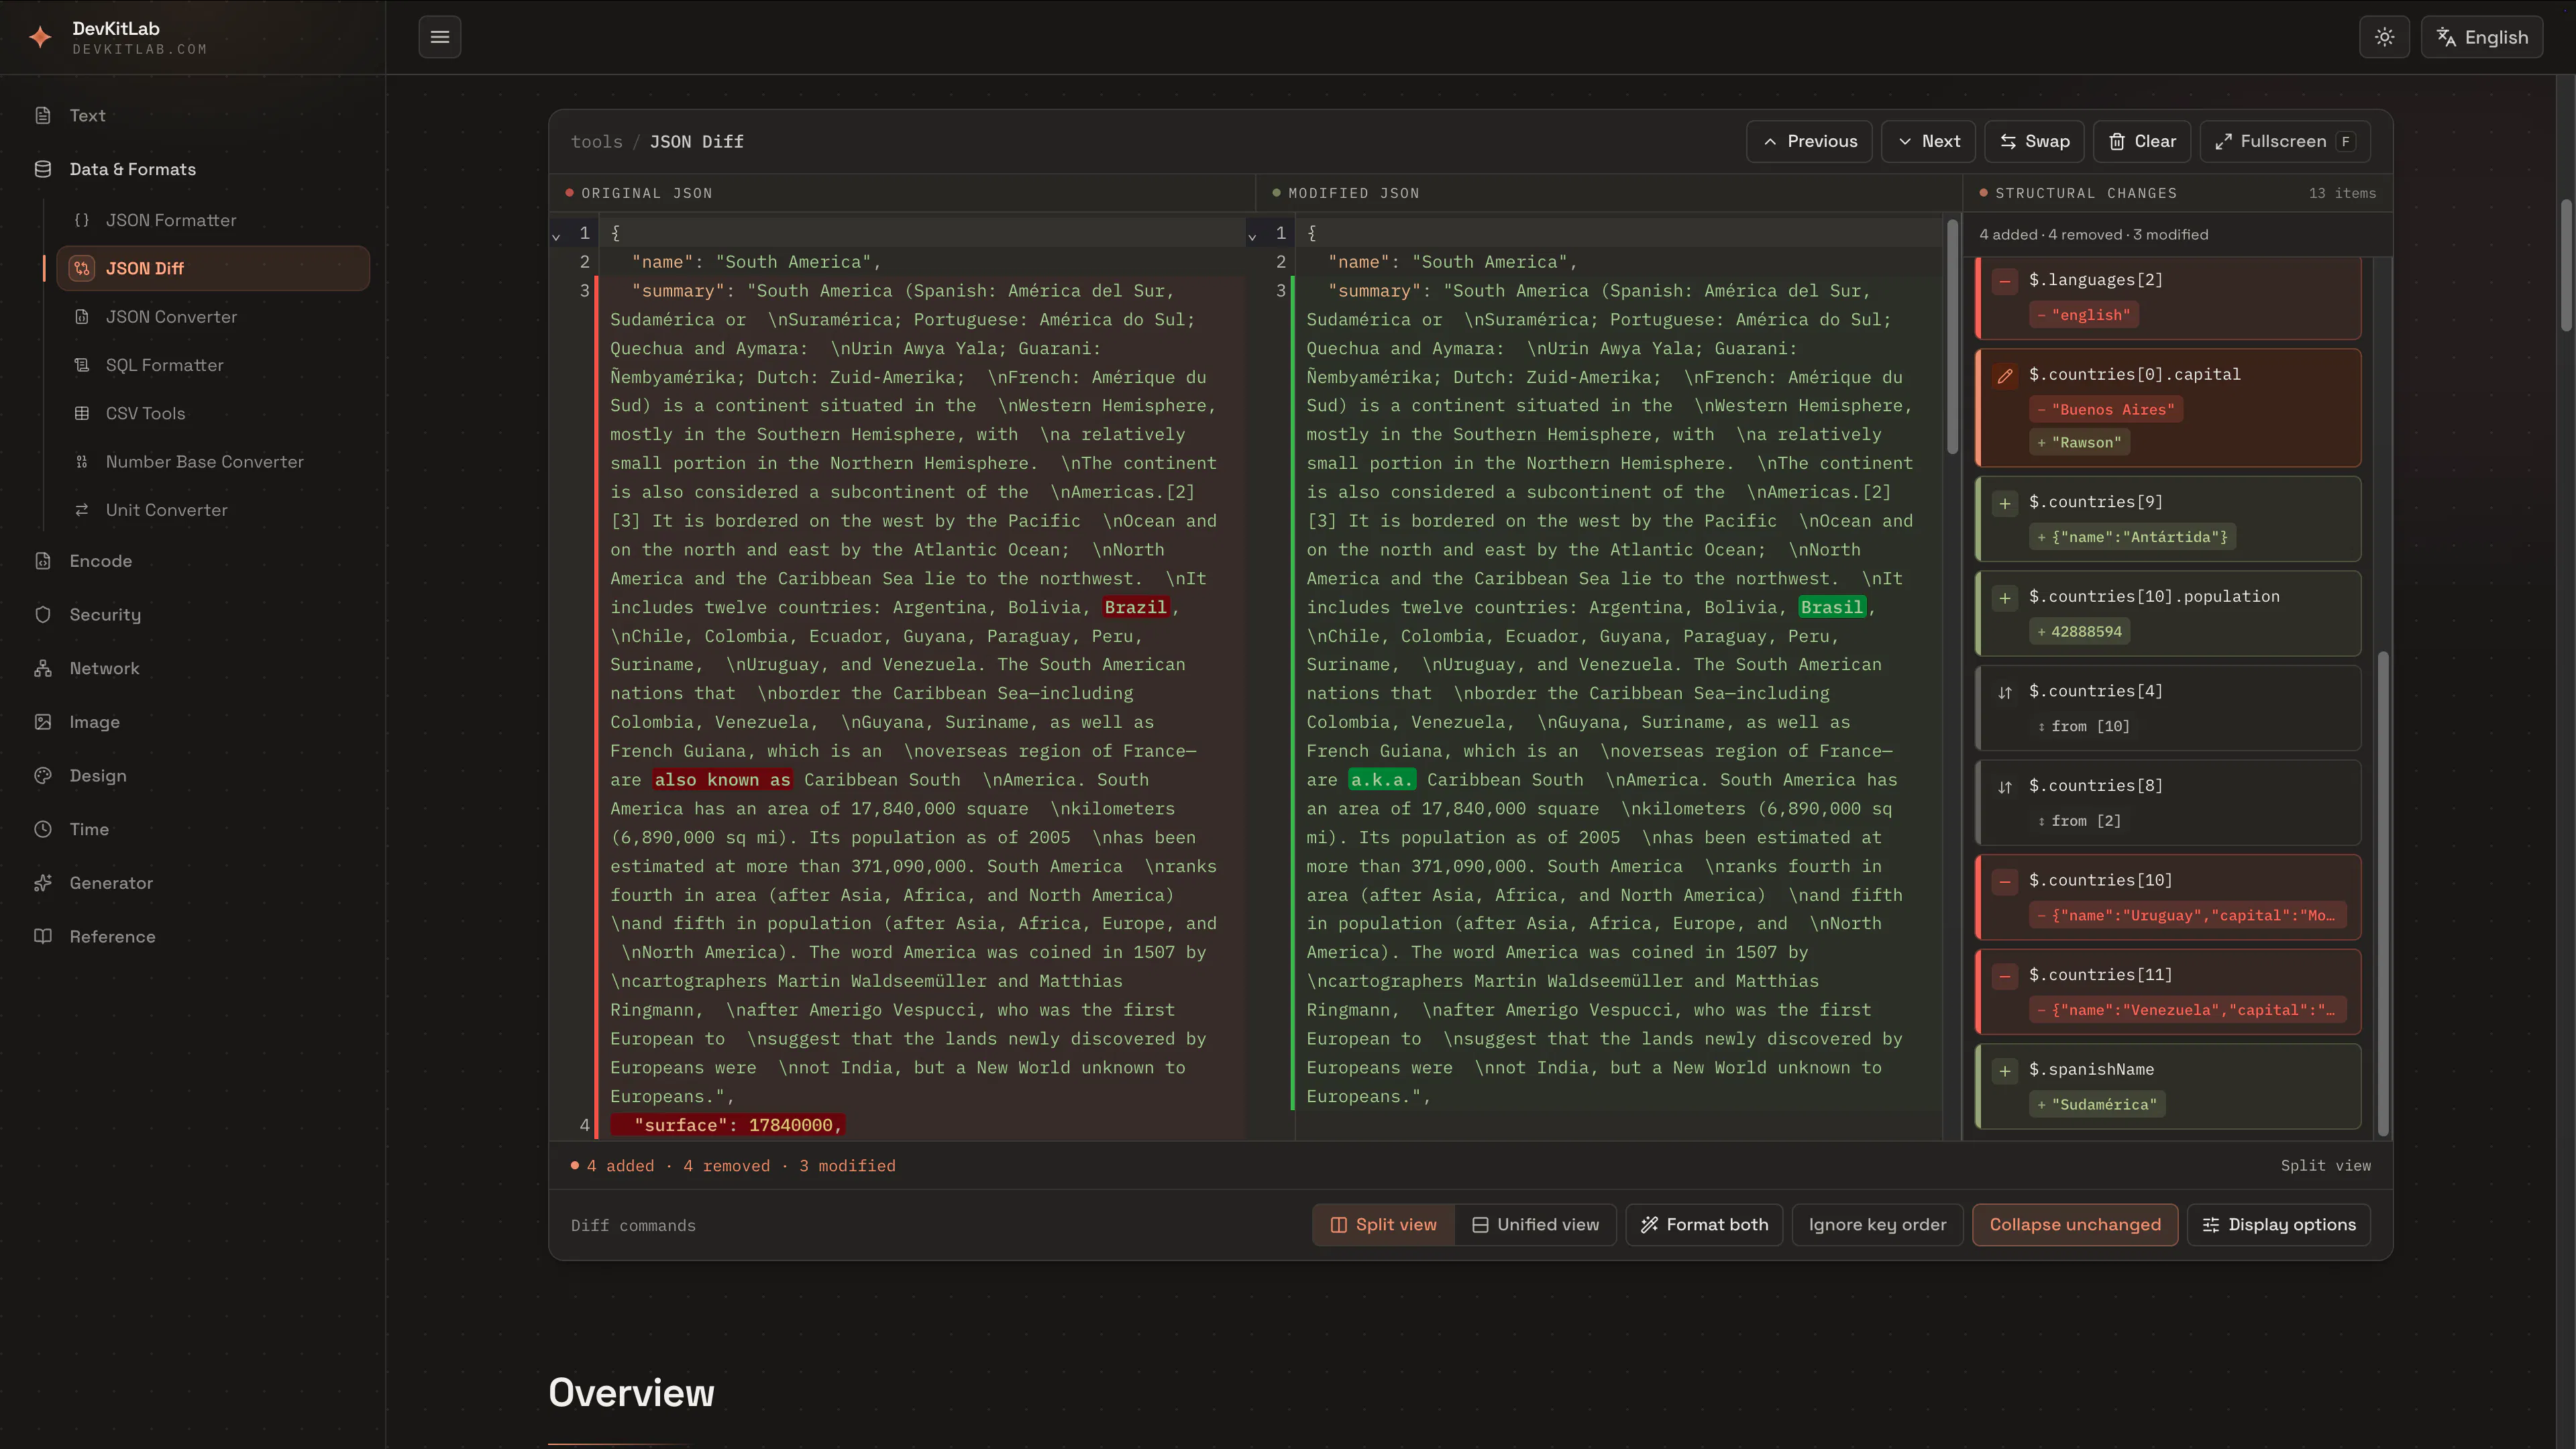This screenshot has width=2576, height=1449.
Task: Click Format both button
Action: [1704, 1225]
